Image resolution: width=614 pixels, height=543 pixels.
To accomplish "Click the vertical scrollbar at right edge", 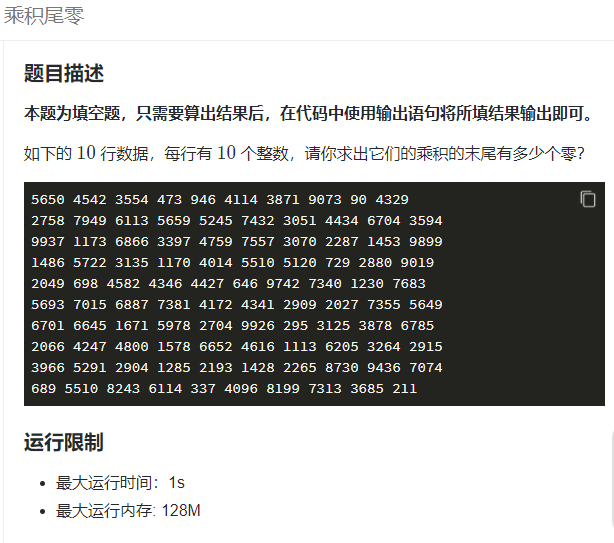I will click(612, 478).
